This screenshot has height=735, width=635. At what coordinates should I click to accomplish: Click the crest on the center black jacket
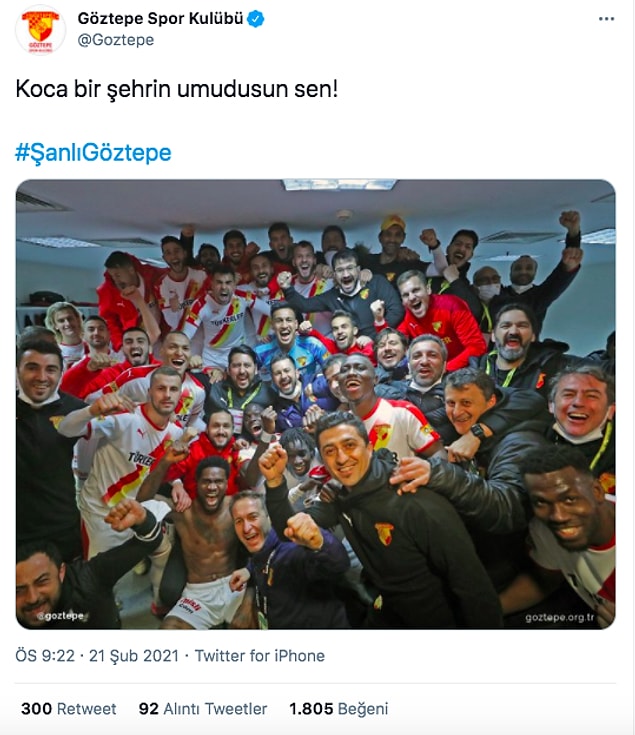point(384,534)
